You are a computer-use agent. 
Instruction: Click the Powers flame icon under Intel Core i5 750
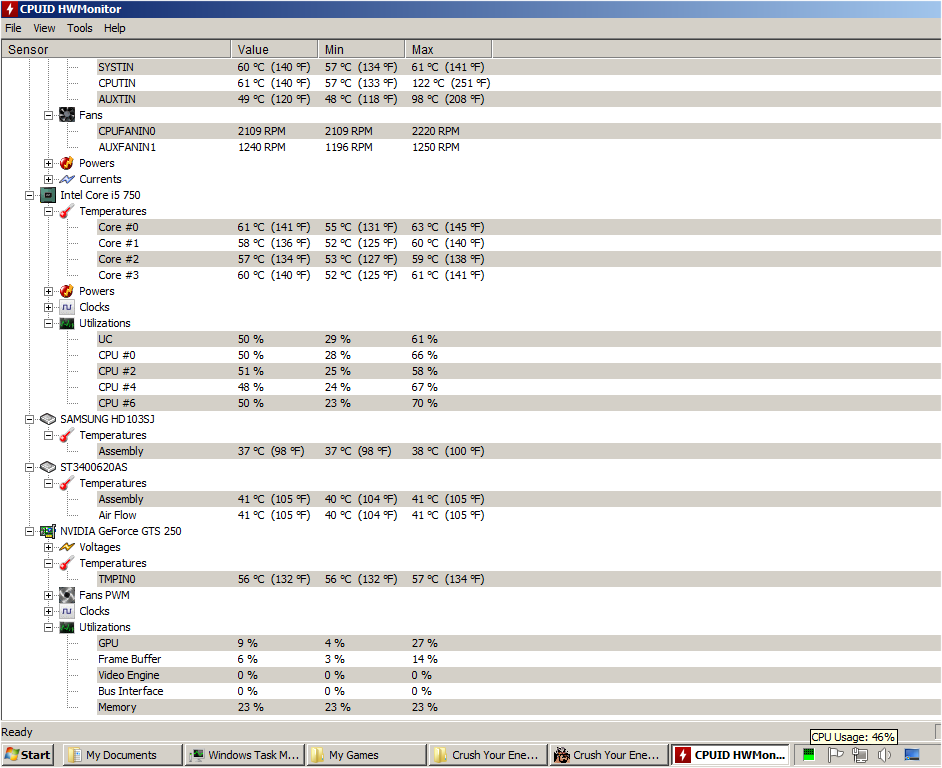67,291
